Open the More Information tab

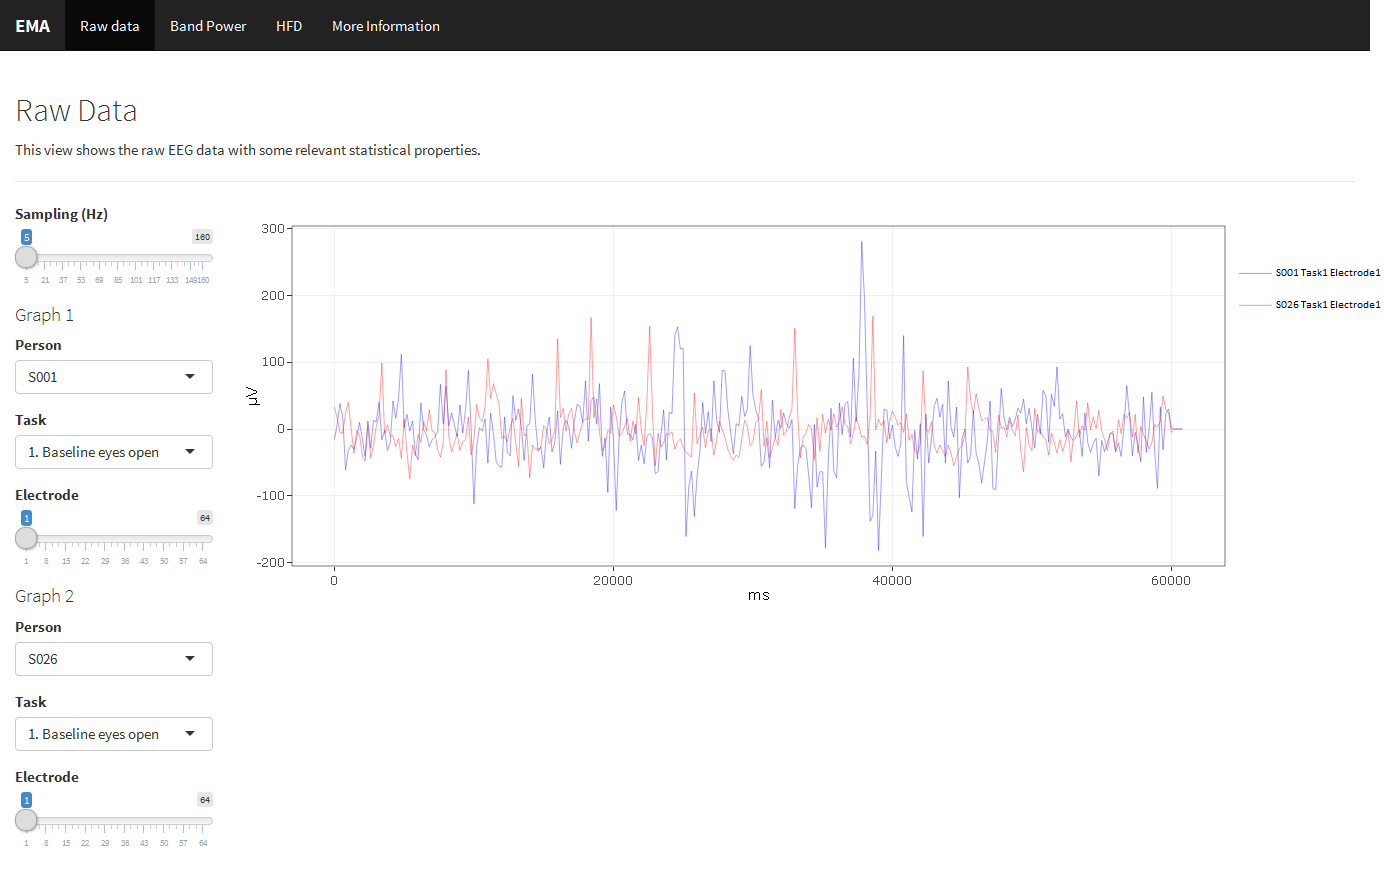386,26
